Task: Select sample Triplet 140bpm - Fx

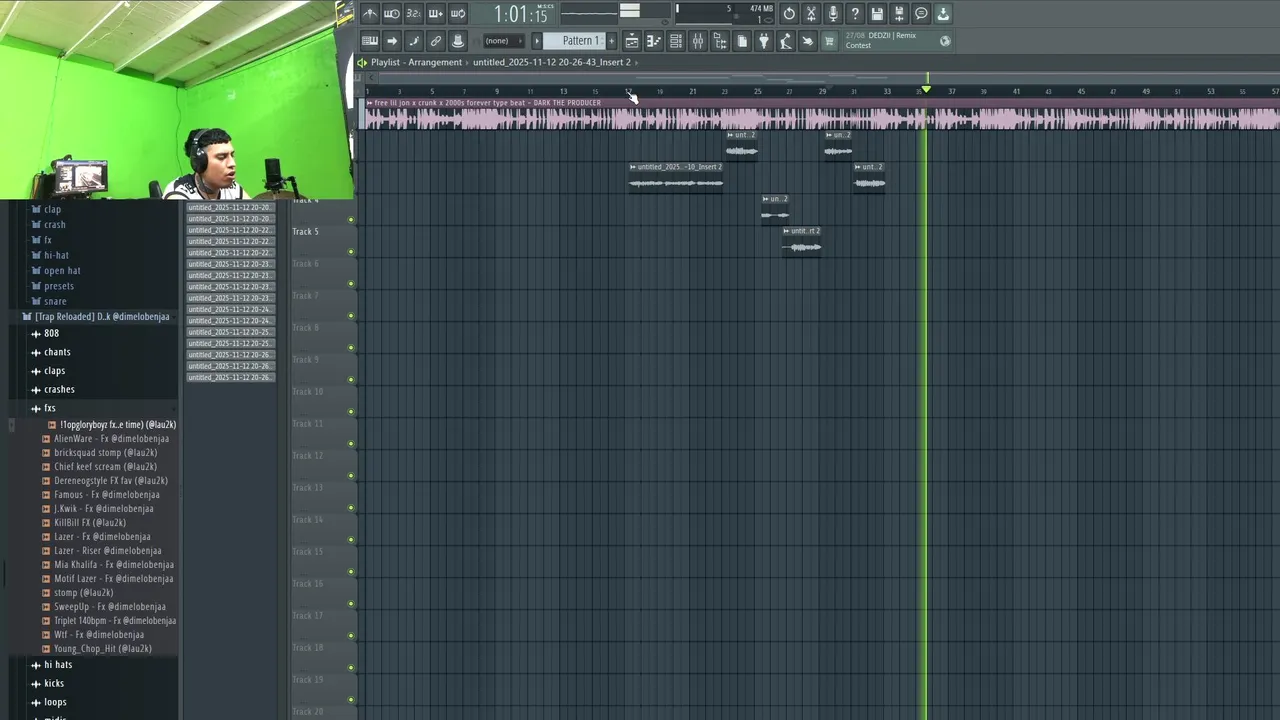Action: click(x=114, y=621)
